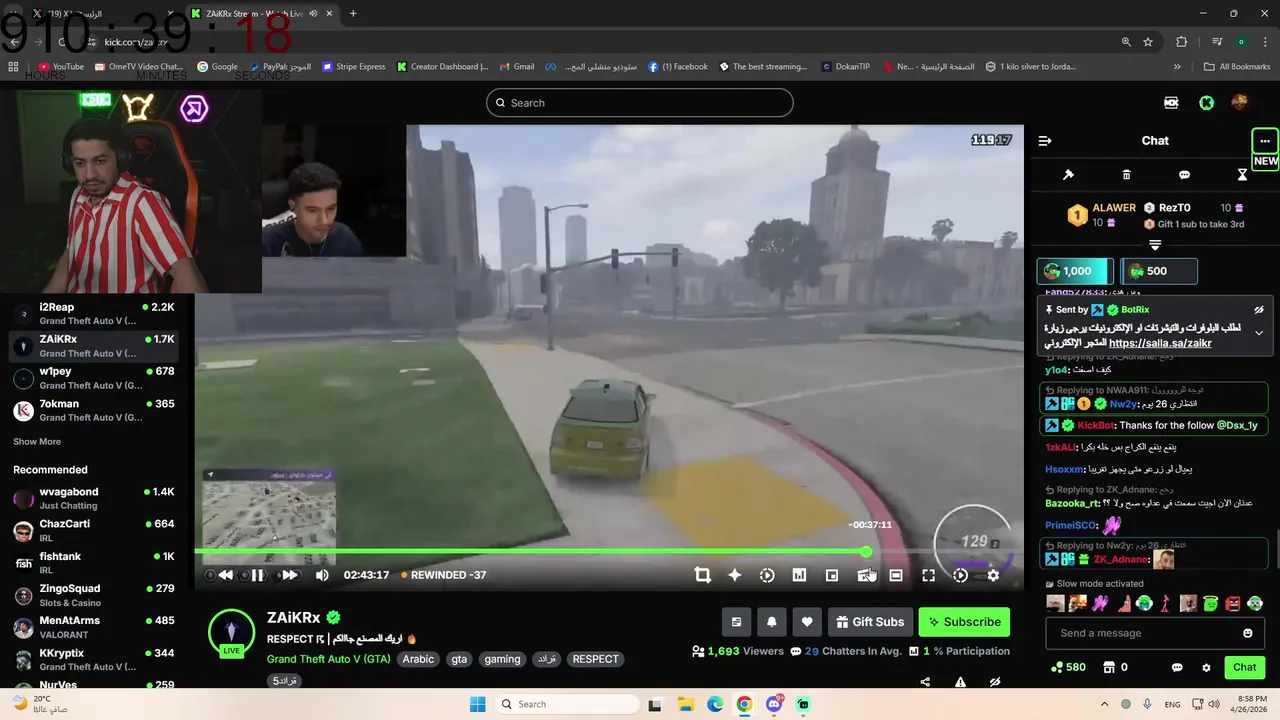The height and width of the screenshot is (720, 1280).
Task: Open YouTube bookmark in bookmarks bar
Action: click(60, 67)
